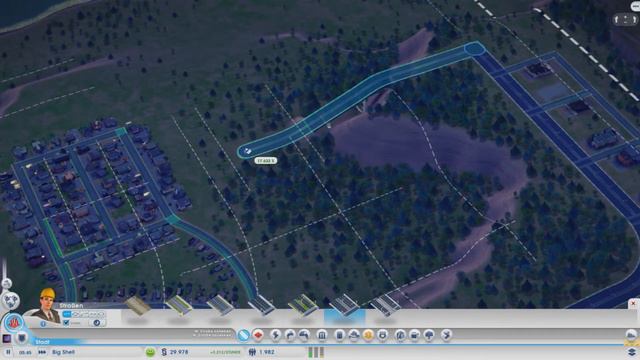Image resolution: width=640 pixels, height=360 pixels.
Task: Open the data layers stack icon
Action: pyautogui.click(x=631, y=352)
